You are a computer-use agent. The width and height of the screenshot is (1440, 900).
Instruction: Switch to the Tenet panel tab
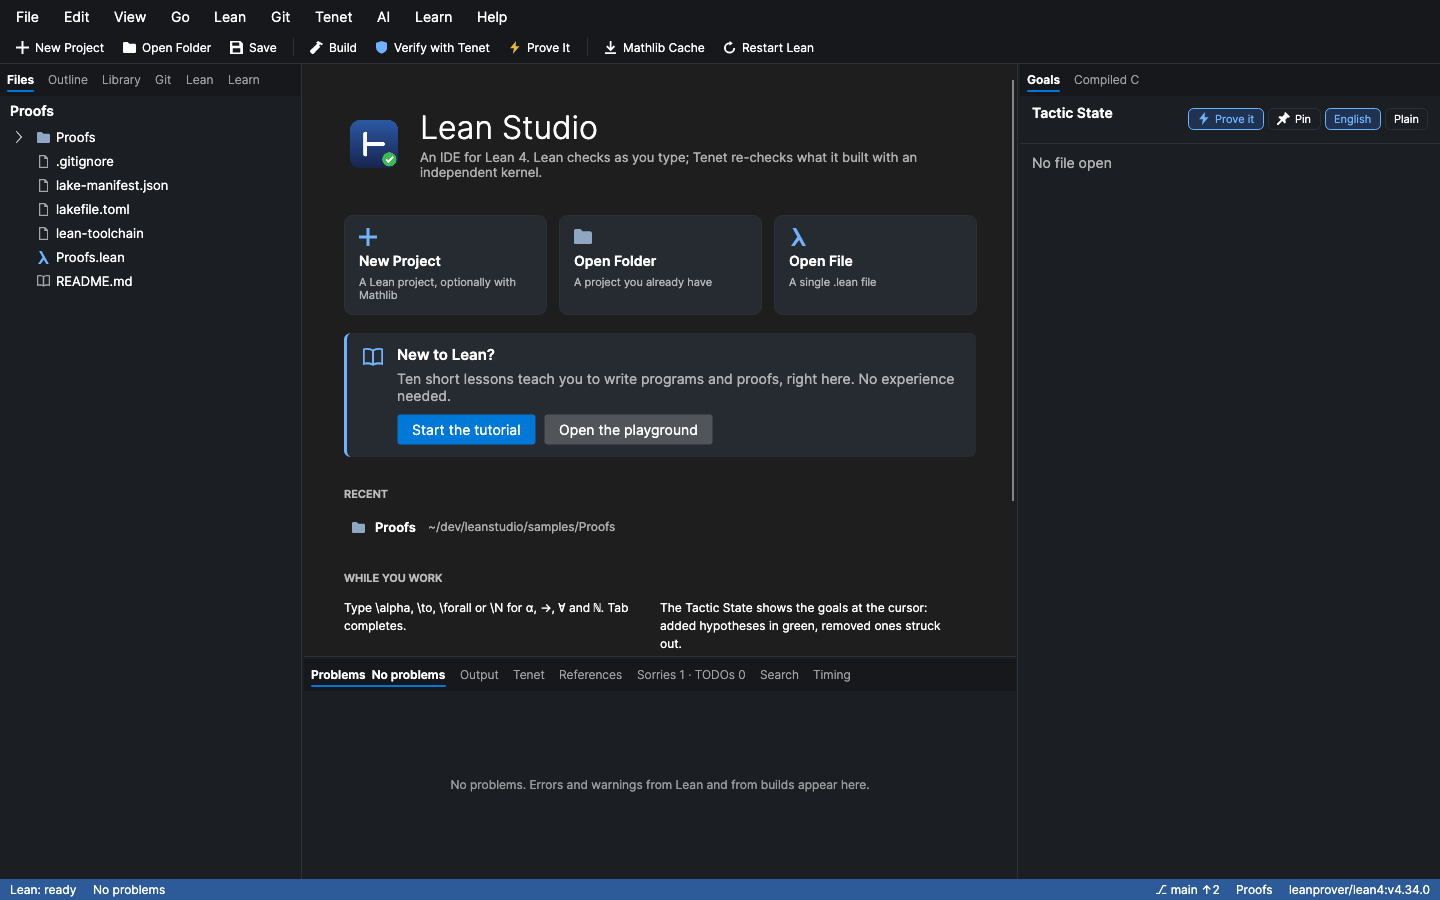(529, 675)
